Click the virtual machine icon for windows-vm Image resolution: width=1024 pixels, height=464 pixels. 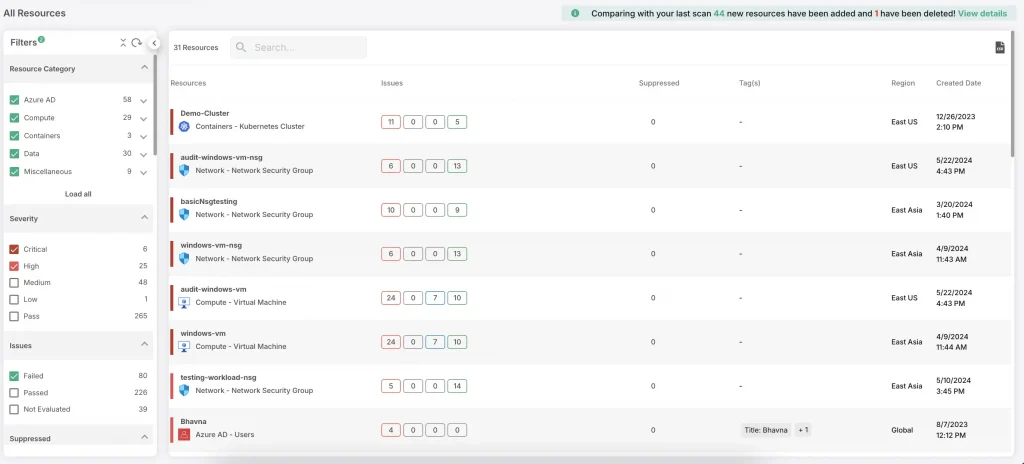(x=184, y=347)
